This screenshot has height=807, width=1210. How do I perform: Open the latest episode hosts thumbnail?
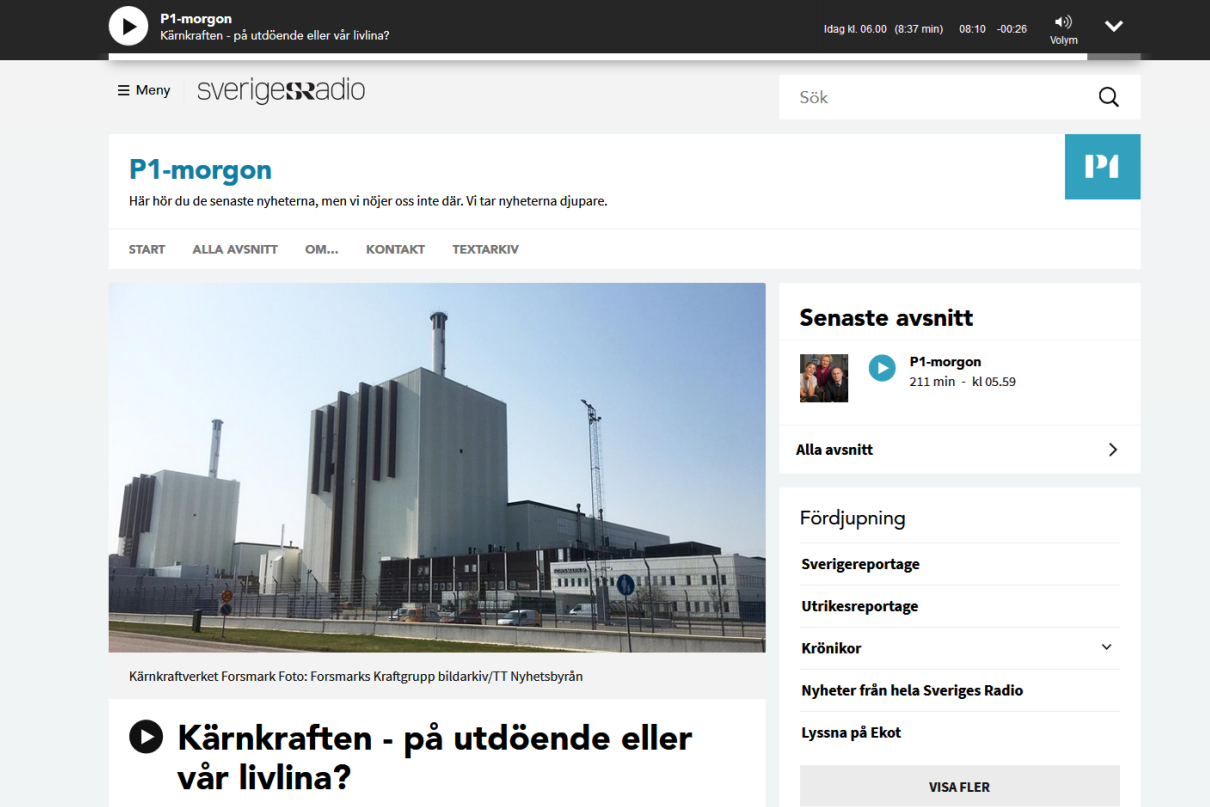click(824, 378)
